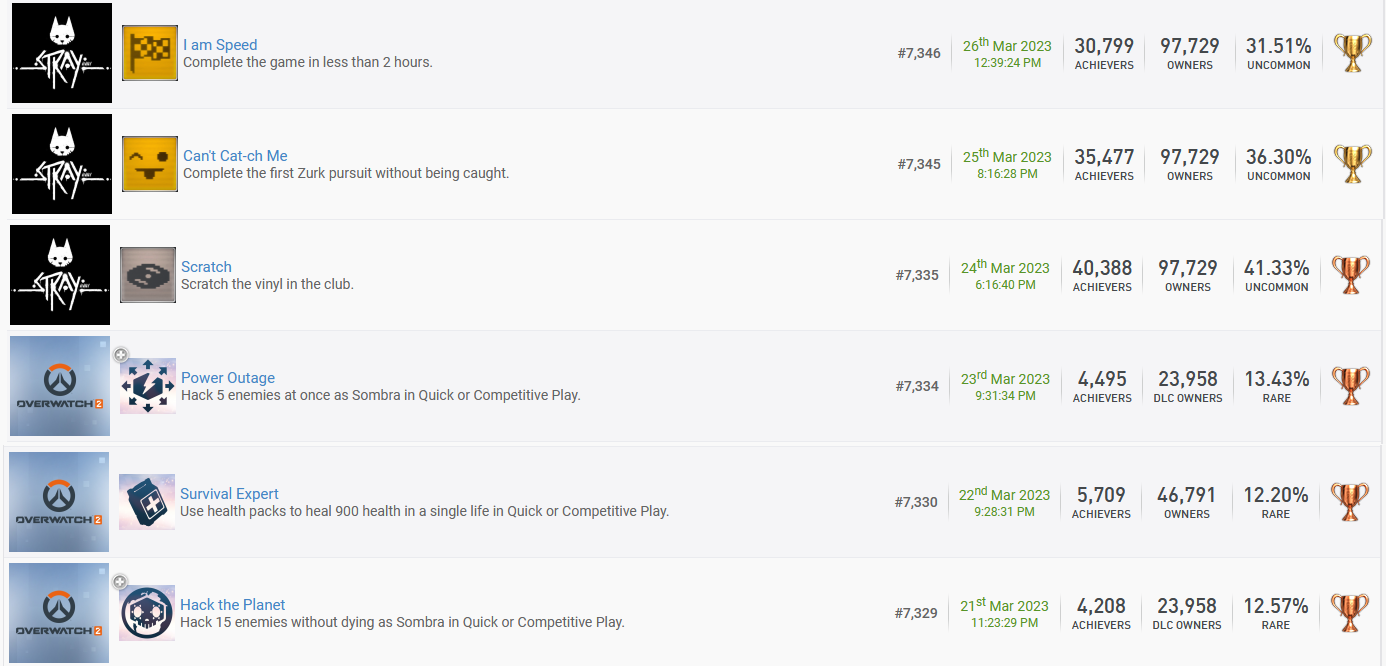Viewport: 1386px width, 666px height.
Task: Expand the plus badge on Hack the Planet
Action: click(x=120, y=581)
